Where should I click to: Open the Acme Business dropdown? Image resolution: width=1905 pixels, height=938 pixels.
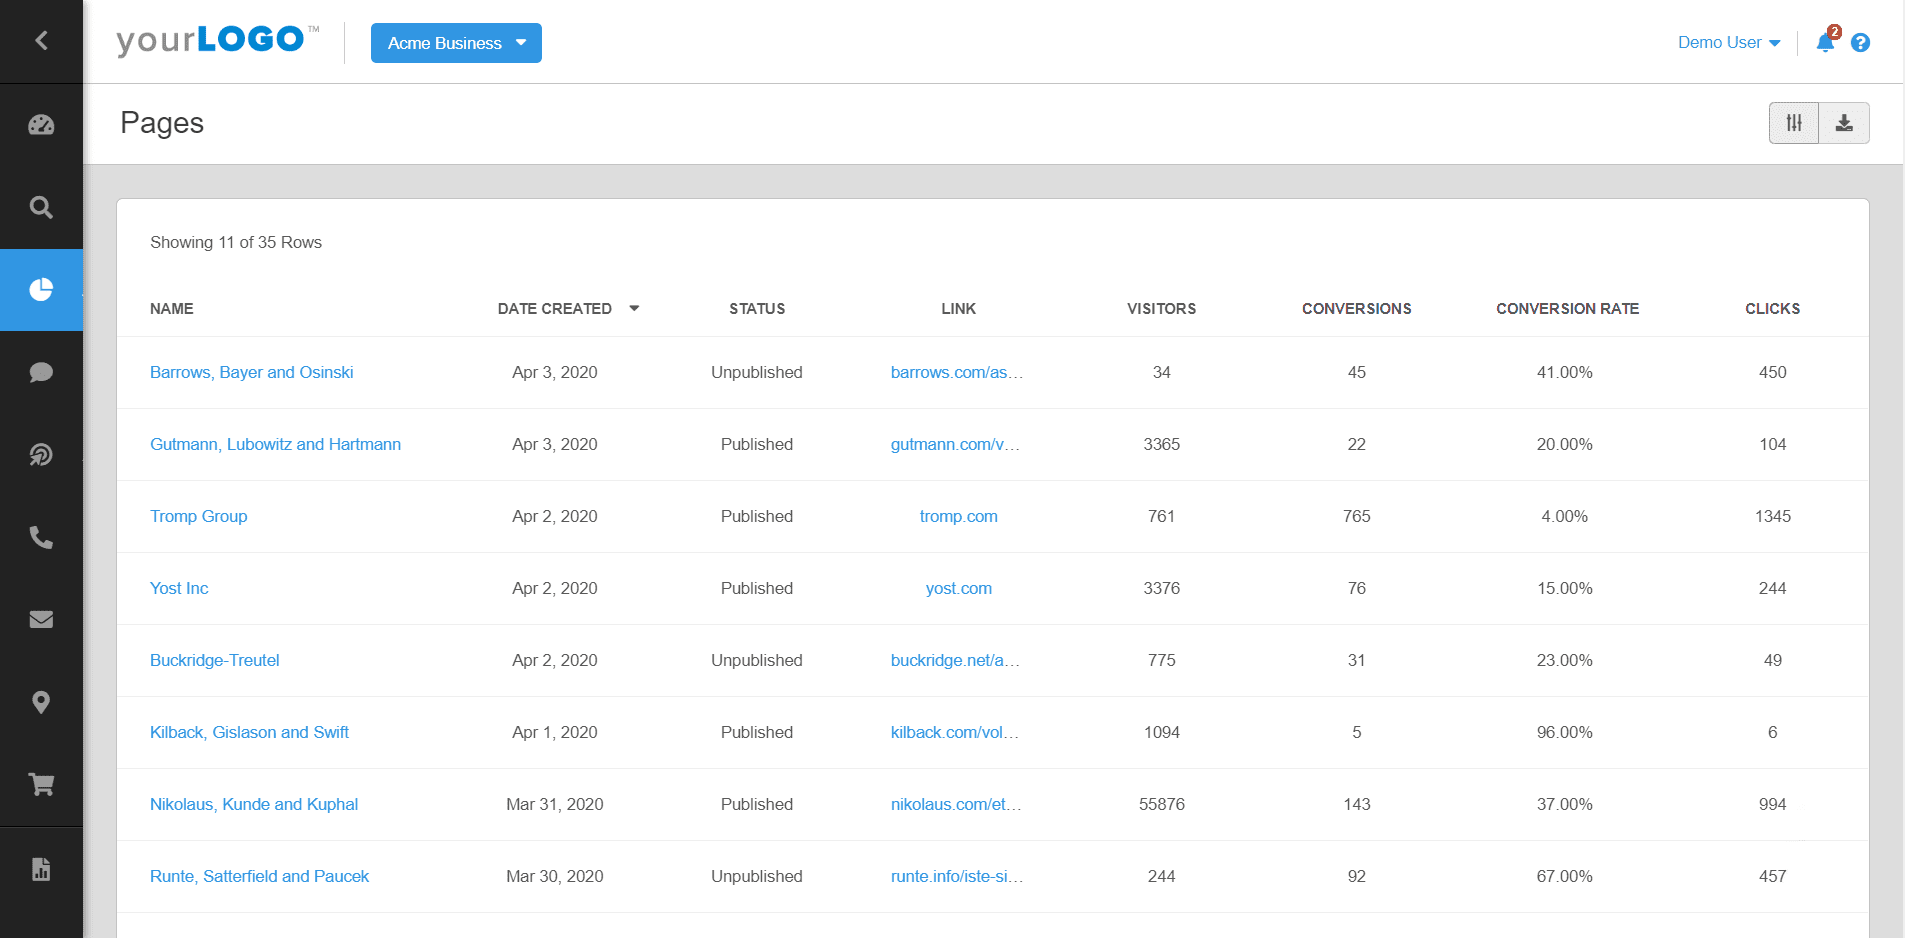pyautogui.click(x=456, y=43)
